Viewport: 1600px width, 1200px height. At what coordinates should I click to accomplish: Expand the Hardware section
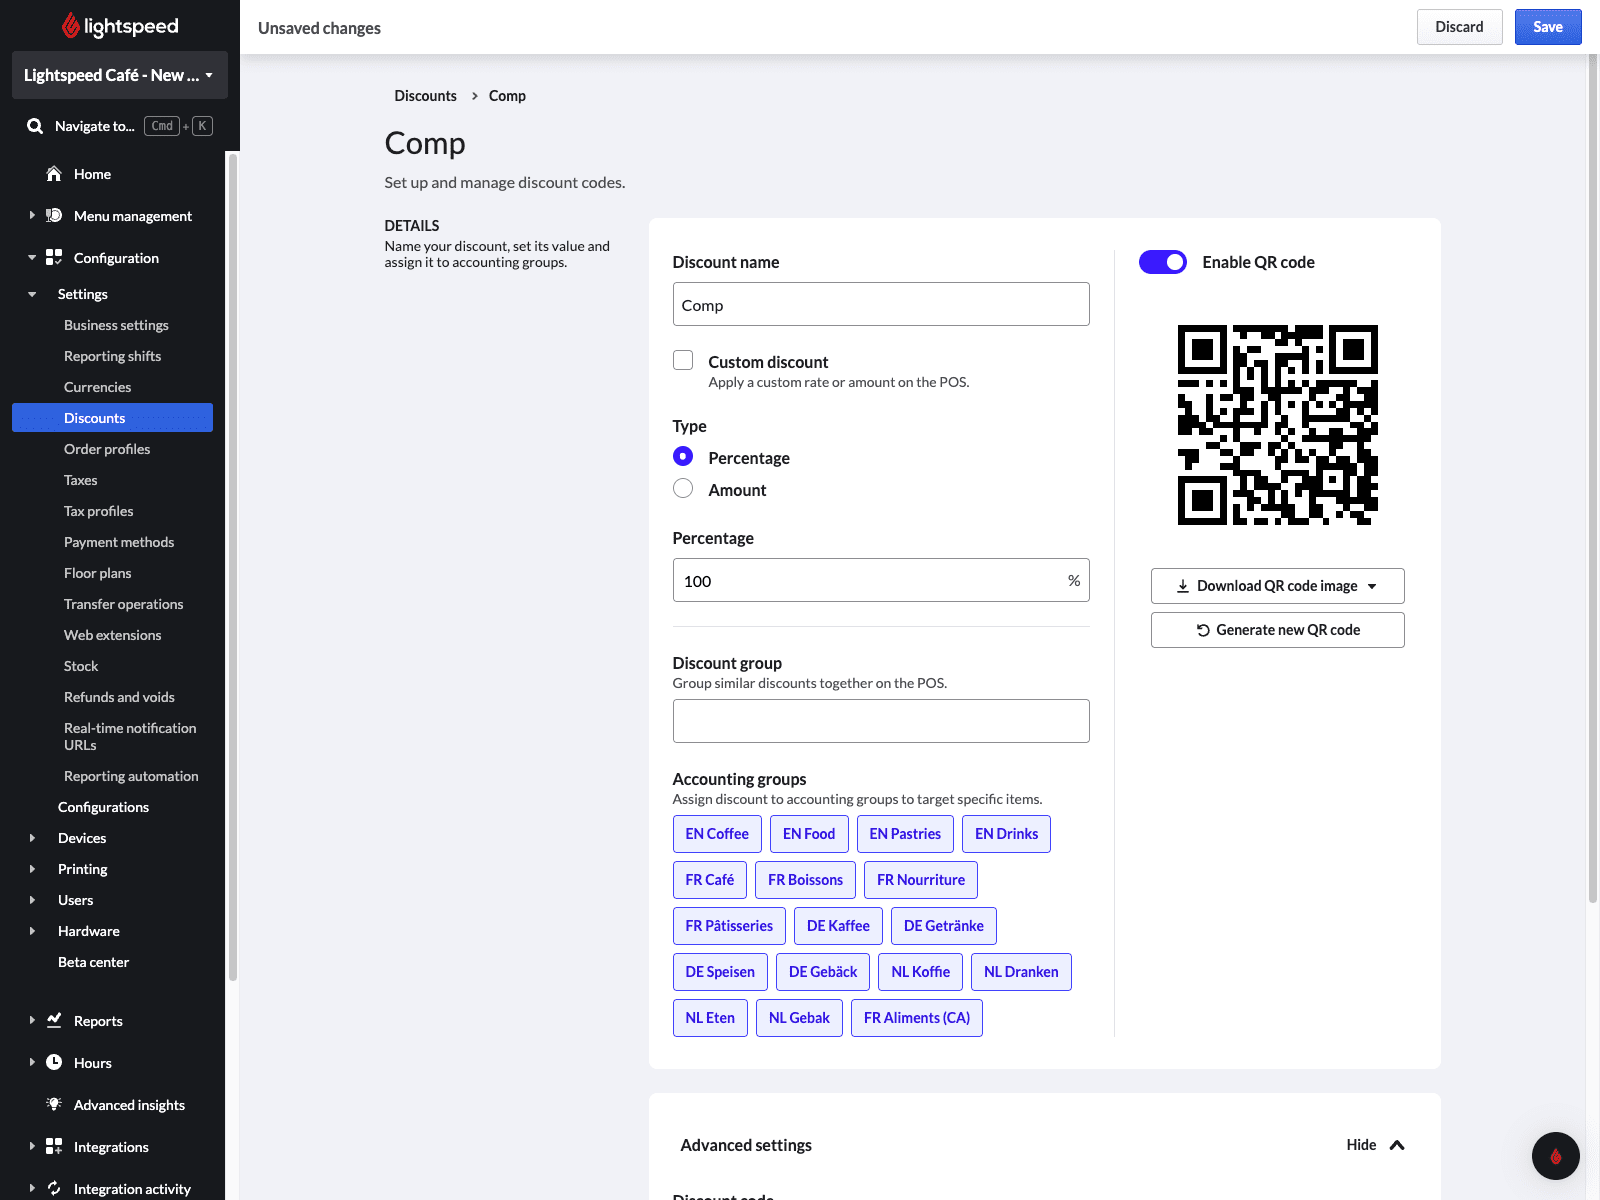tap(32, 931)
